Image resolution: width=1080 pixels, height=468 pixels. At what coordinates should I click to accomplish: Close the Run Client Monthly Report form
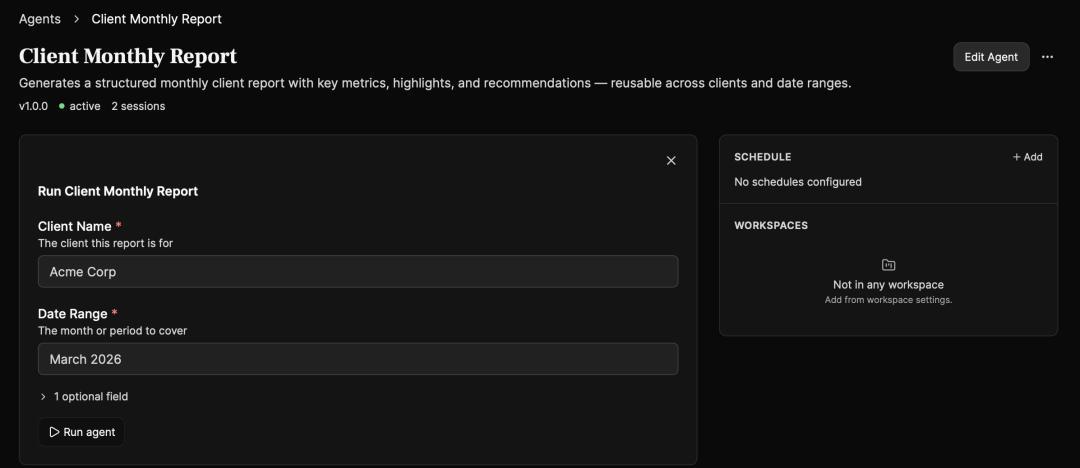coord(671,161)
